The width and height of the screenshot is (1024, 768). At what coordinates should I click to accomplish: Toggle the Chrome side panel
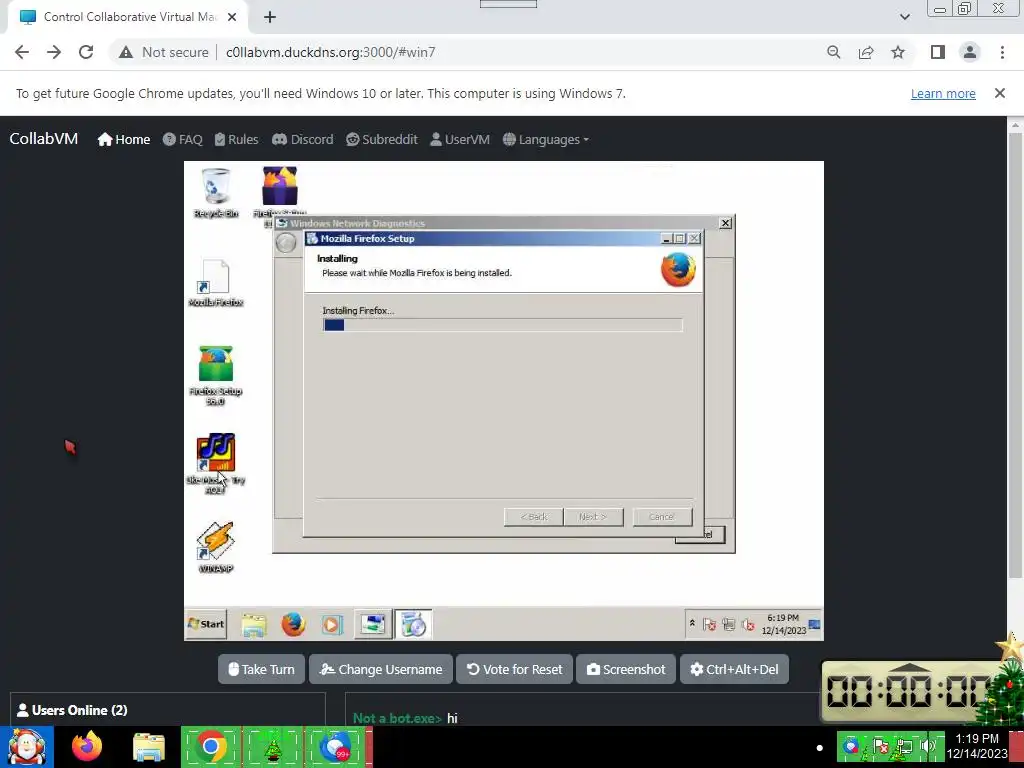point(938,52)
